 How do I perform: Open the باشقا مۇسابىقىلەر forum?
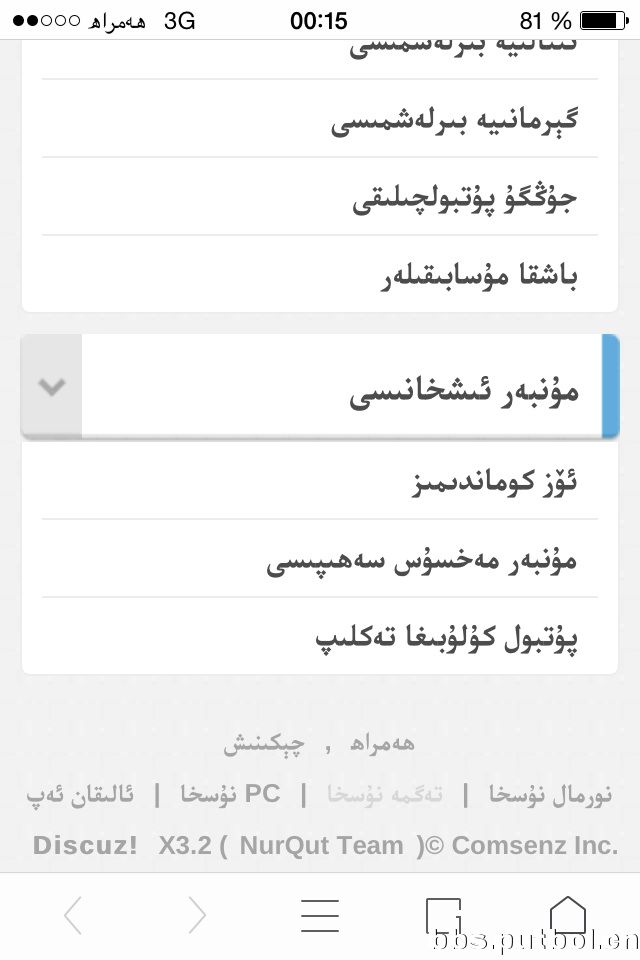point(320,274)
